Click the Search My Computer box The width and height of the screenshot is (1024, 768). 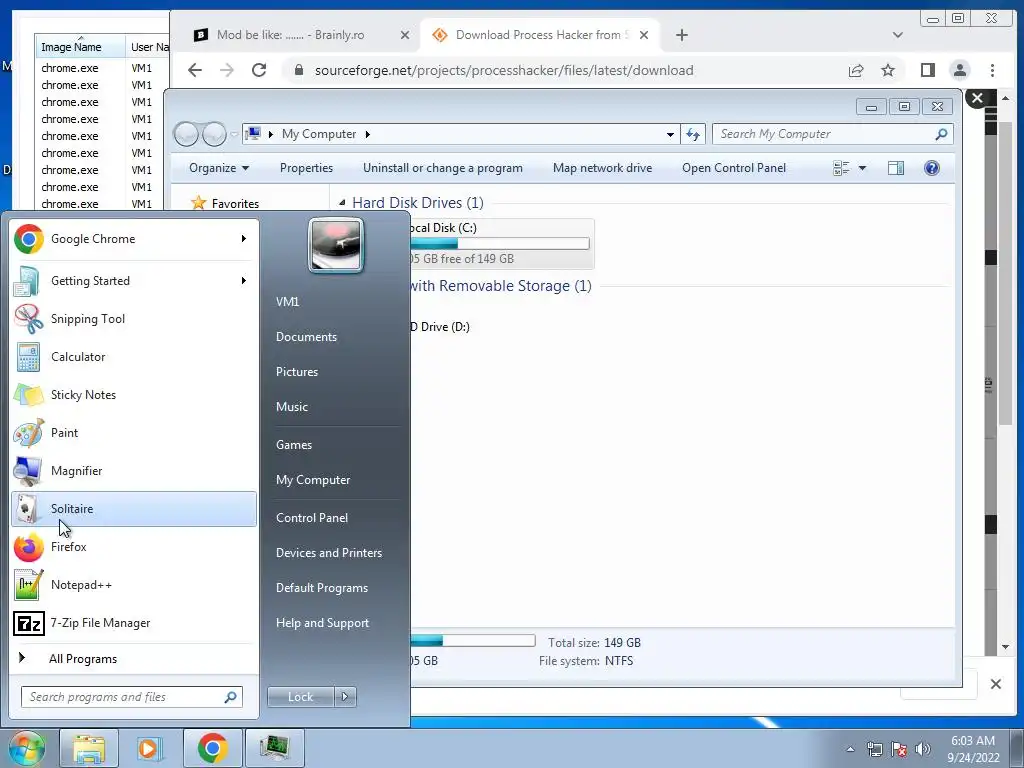pyautogui.click(x=833, y=134)
